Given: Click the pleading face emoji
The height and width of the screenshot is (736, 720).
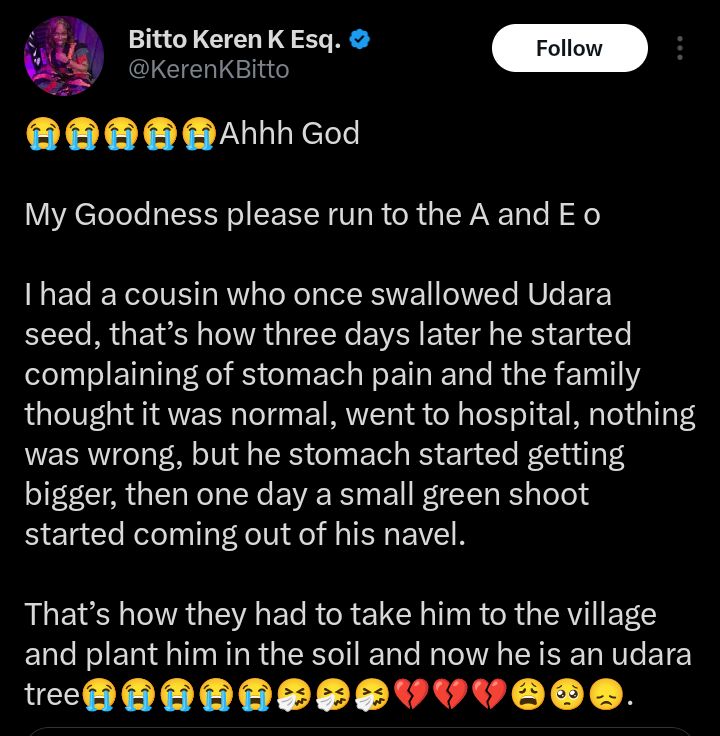Looking at the screenshot, I should click(565, 694).
